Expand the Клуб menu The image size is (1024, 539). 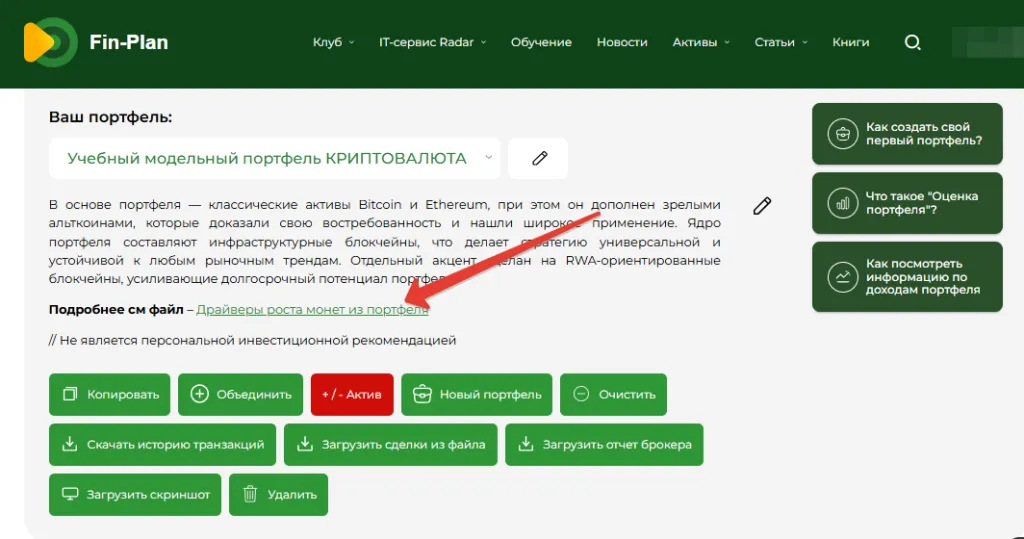pos(333,42)
